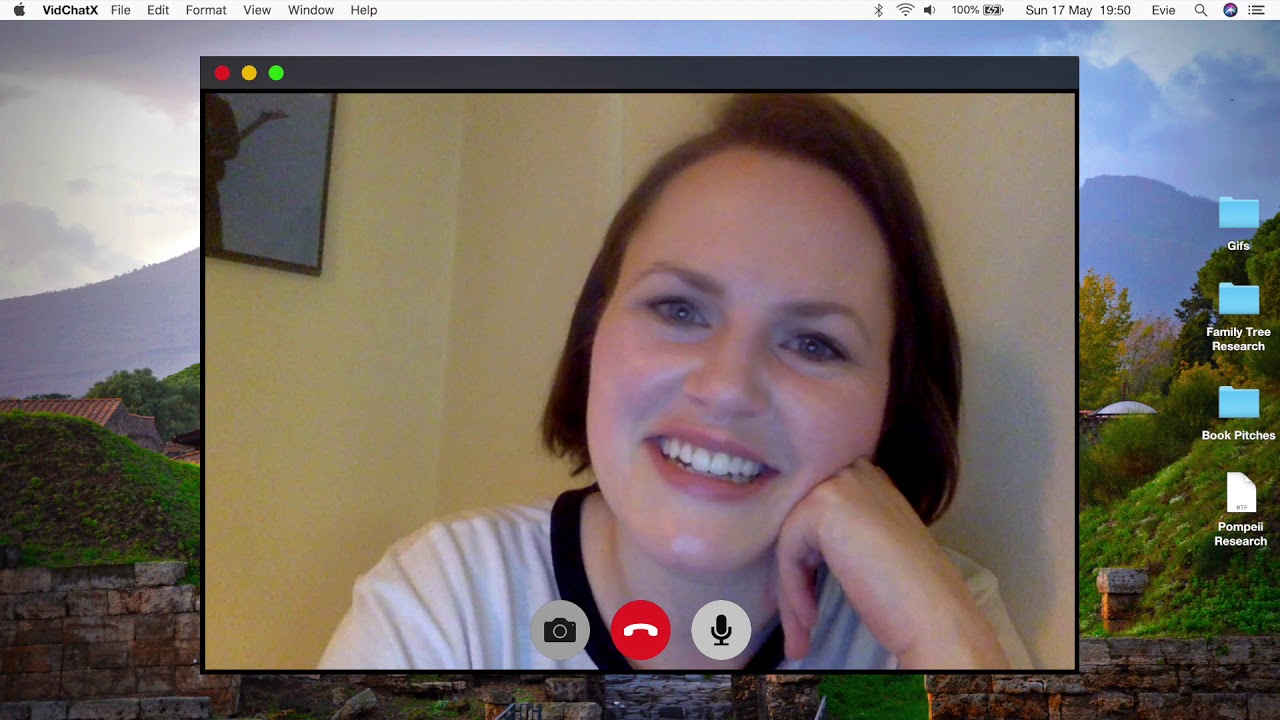
Task: Open Notification Center list icon
Action: (x=1257, y=10)
